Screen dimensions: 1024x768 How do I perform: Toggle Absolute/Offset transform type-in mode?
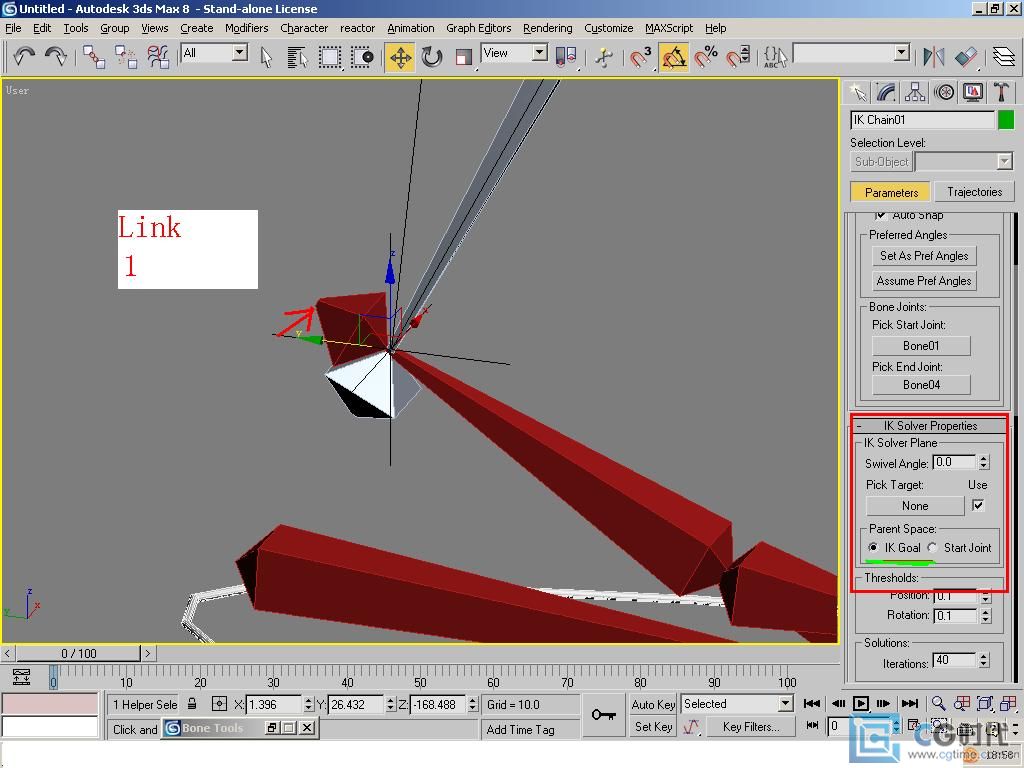[x=219, y=704]
